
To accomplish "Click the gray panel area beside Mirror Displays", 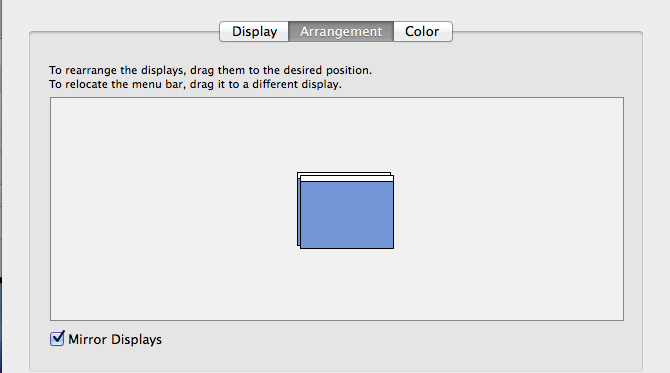I will (385, 344).
